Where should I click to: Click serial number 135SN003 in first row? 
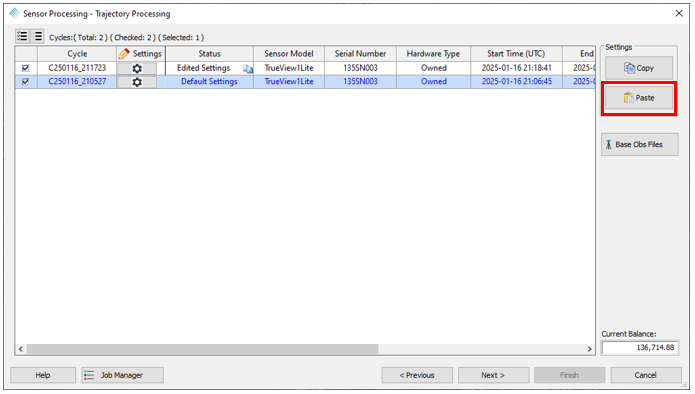tap(360, 68)
